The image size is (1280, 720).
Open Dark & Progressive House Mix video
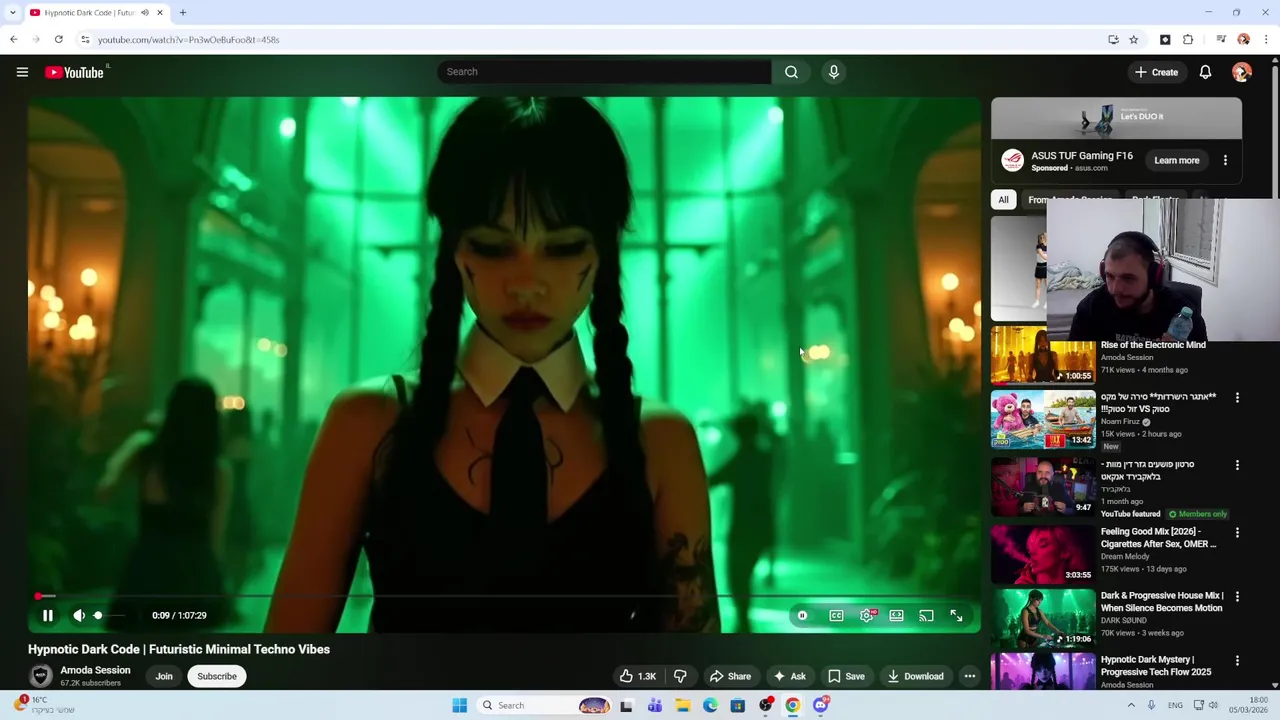click(1162, 601)
